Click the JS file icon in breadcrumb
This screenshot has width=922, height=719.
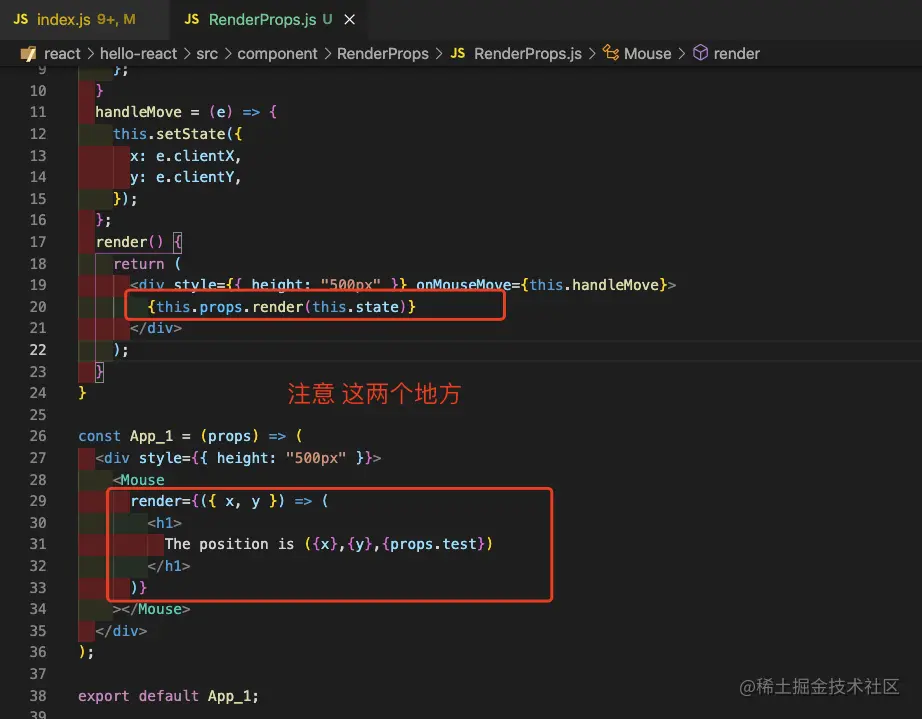click(457, 53)
